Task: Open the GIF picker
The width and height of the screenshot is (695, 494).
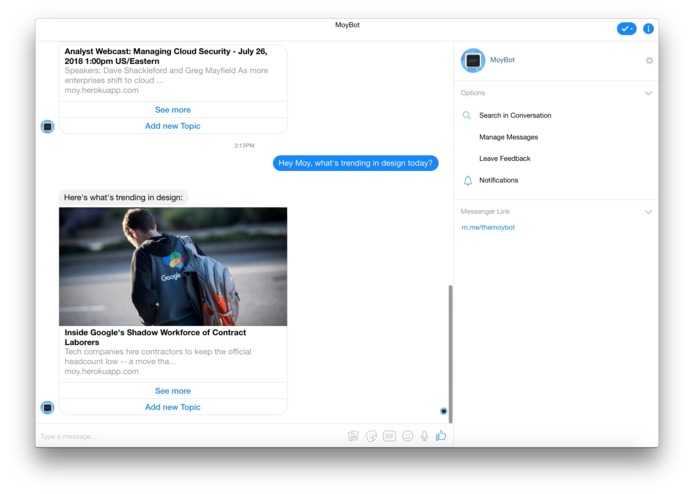Action: 389,436
